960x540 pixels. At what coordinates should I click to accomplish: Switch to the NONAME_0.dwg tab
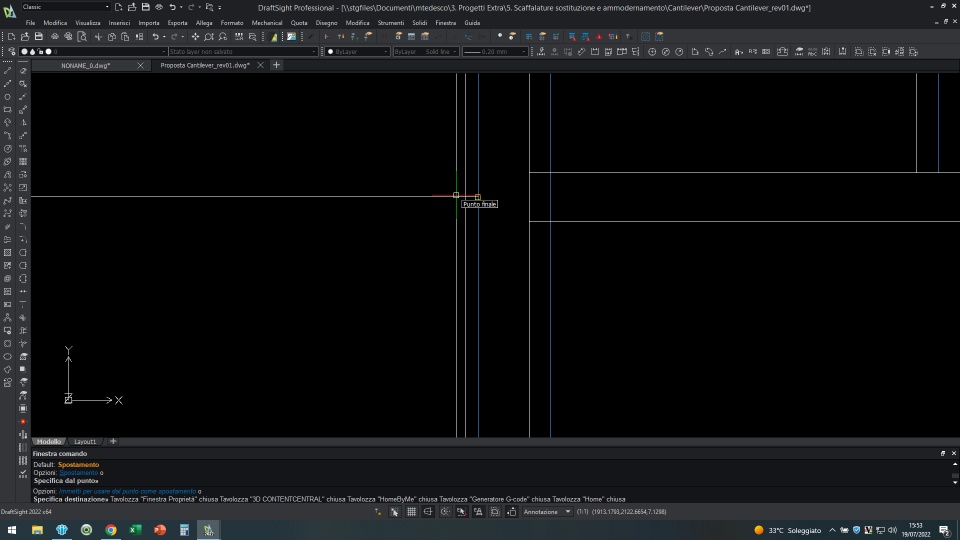pos(85,65)
